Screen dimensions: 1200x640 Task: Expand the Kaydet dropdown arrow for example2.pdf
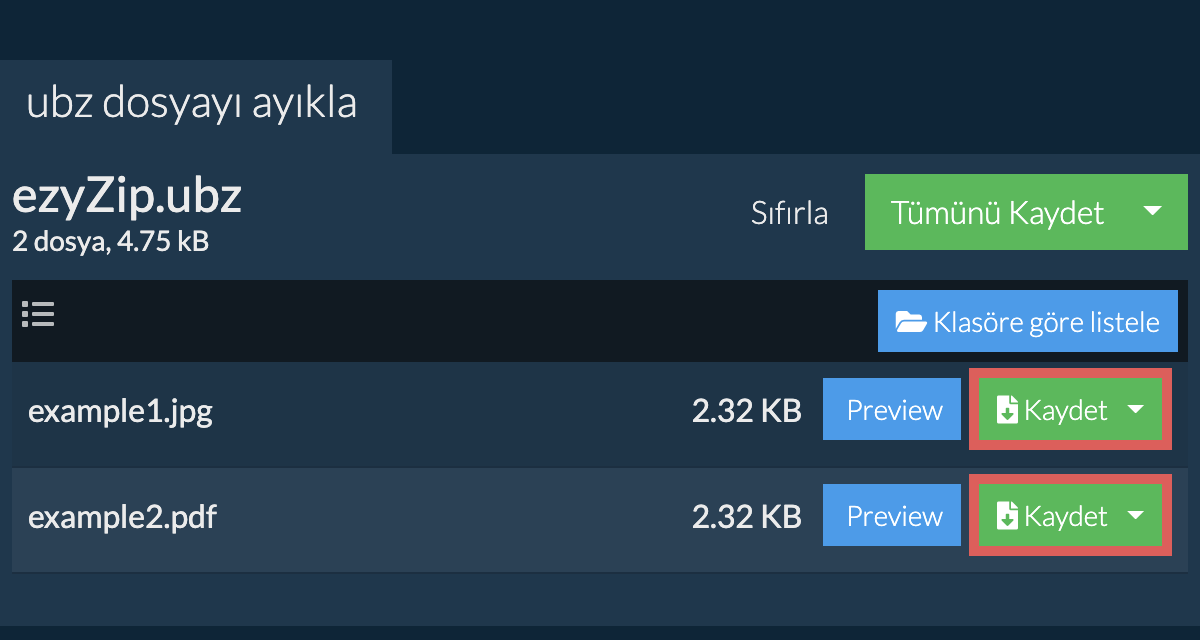(x=1135, y=516)
